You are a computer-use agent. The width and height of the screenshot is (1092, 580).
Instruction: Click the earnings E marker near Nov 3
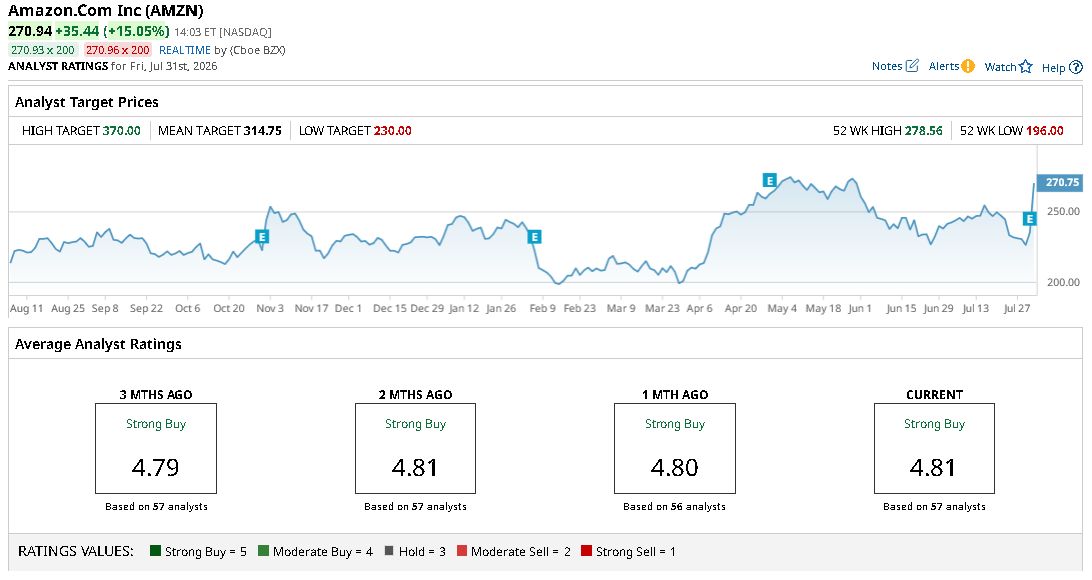click(262, 237)
